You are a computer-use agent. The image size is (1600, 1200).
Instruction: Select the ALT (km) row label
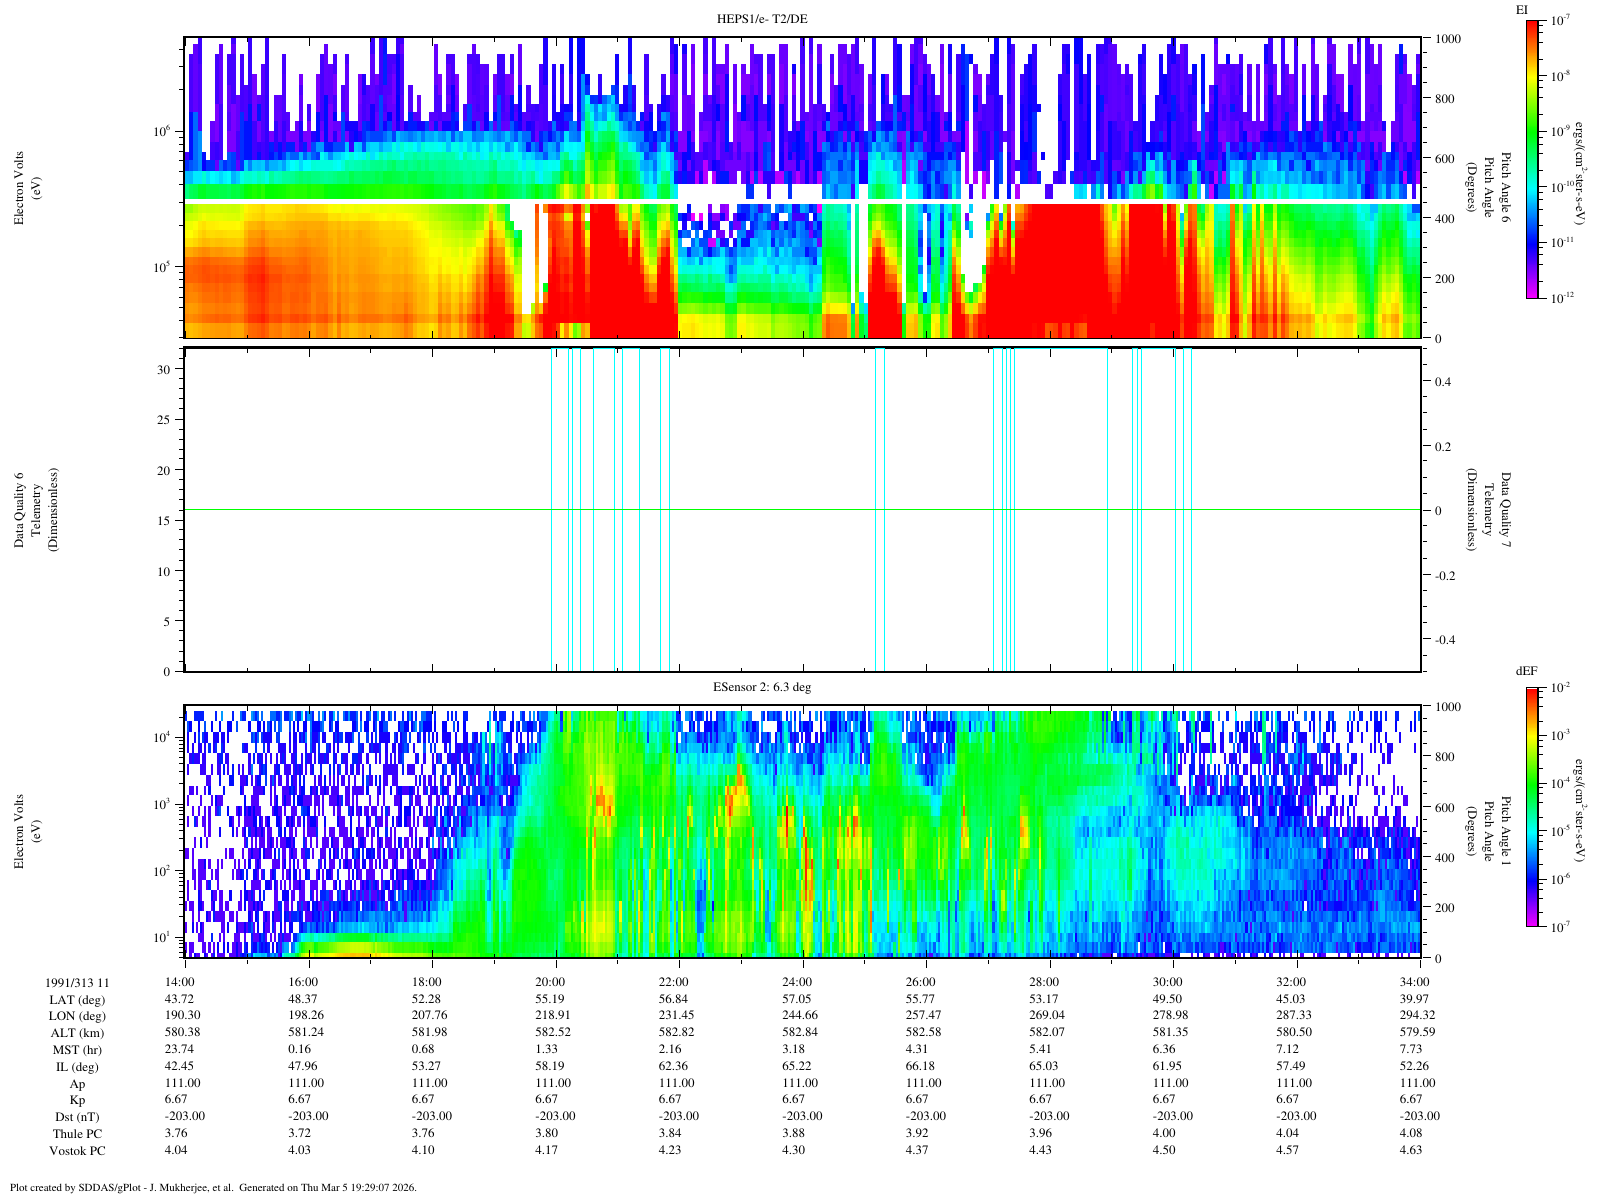77,1033
